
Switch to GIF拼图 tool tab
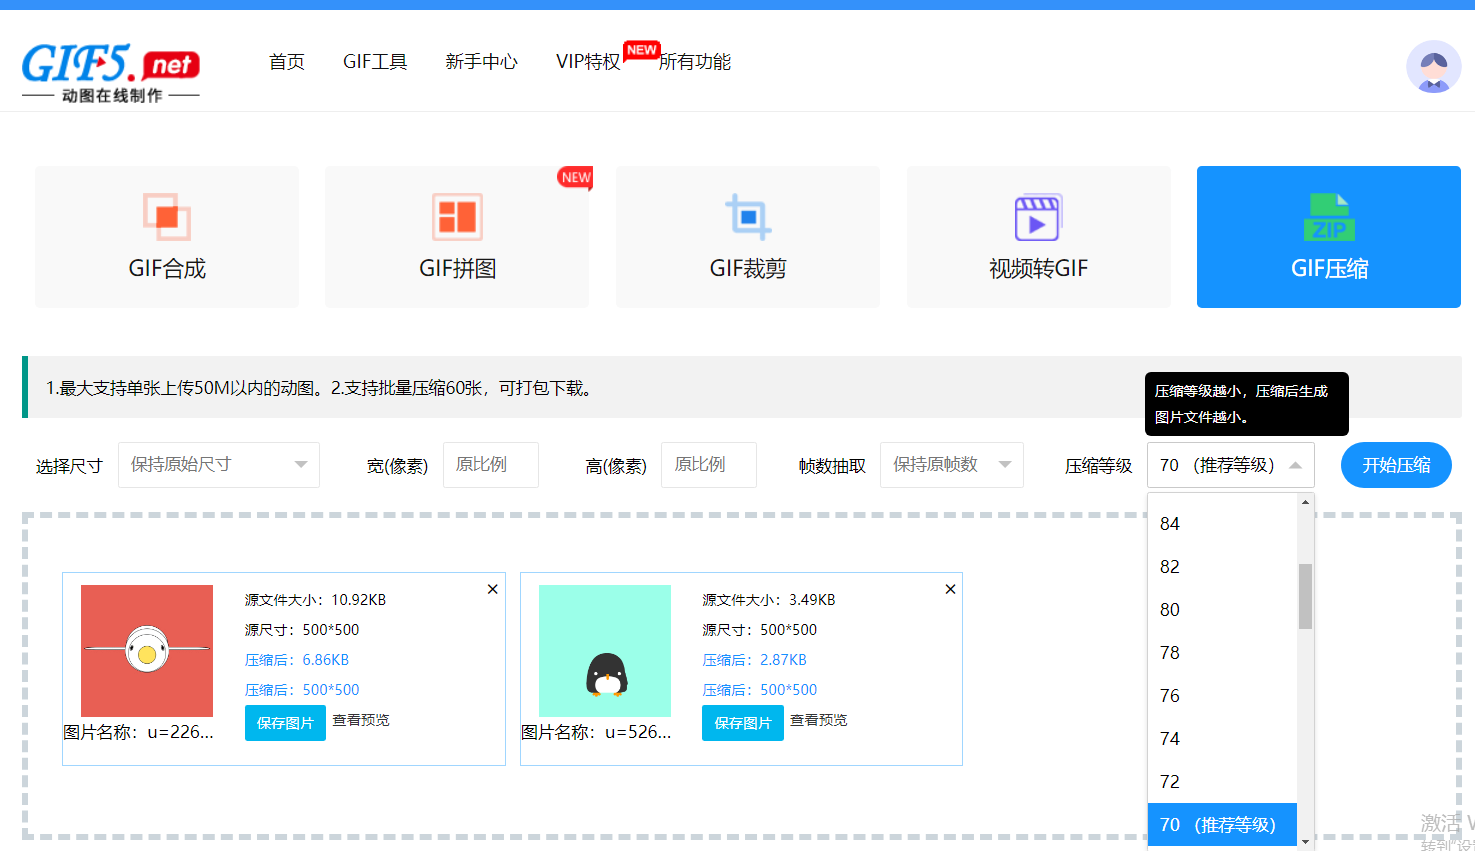coord(457,237)
